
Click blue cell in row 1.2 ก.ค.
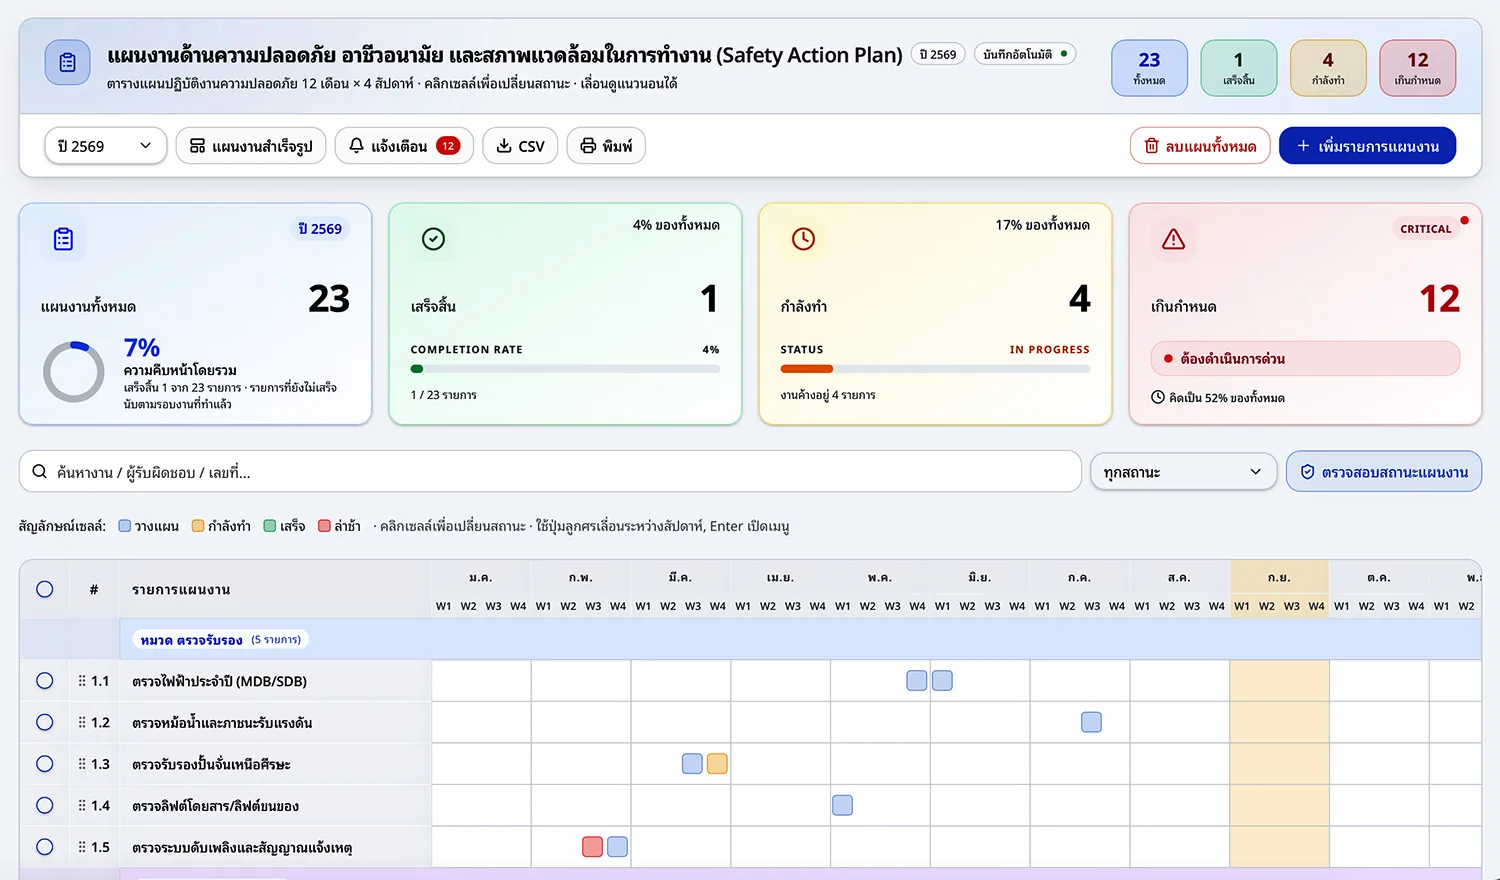1092,722
